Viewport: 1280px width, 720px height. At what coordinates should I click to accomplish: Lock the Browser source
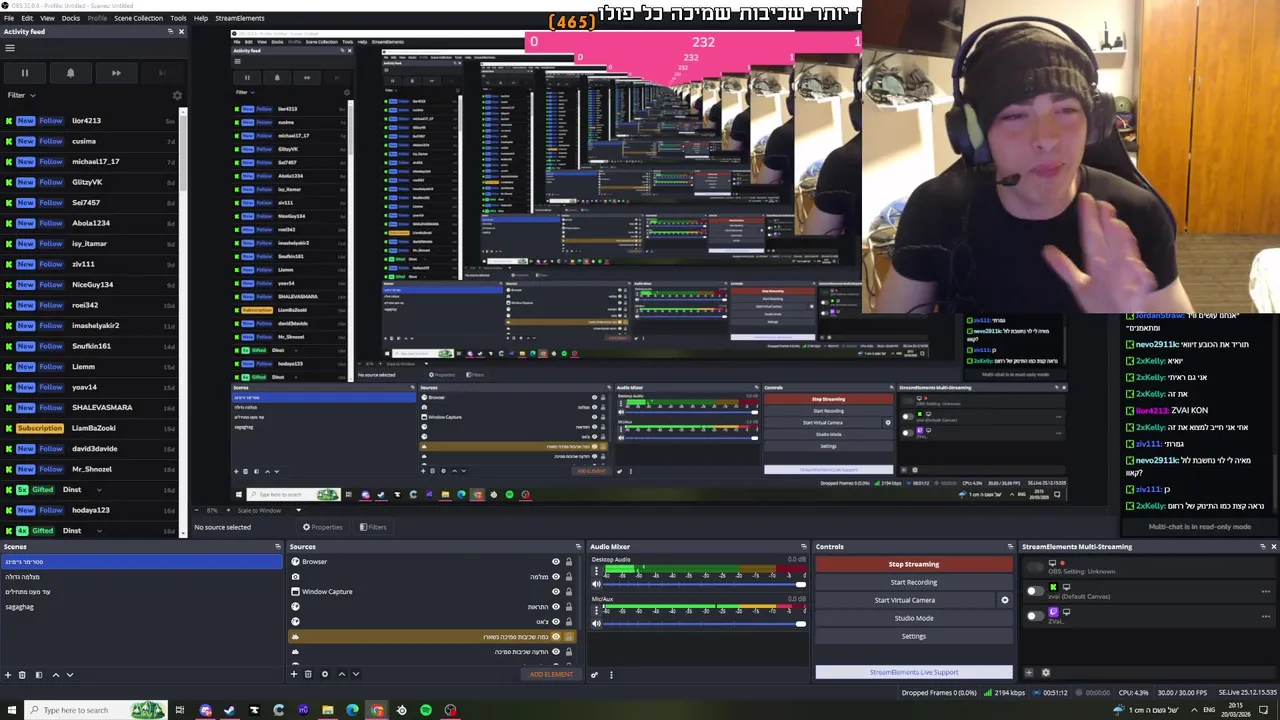569,562
